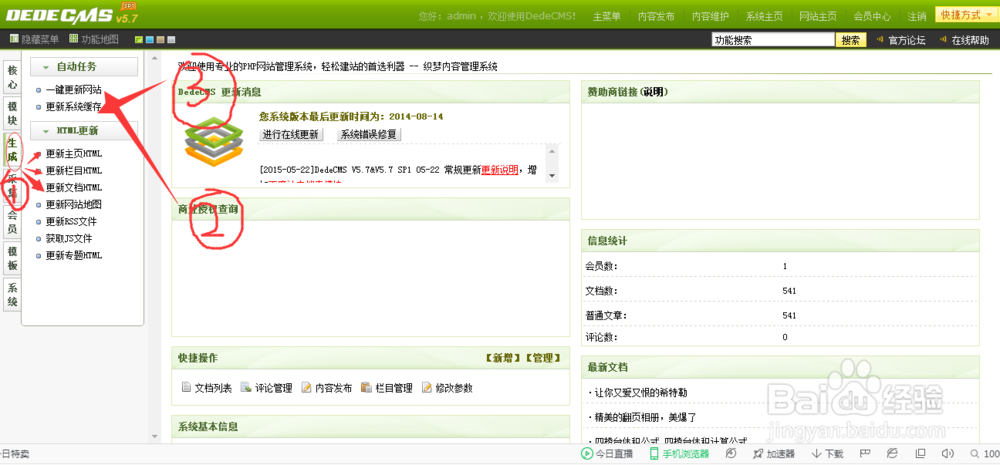Open 内容发布 in top navigation

click(656, 17)
